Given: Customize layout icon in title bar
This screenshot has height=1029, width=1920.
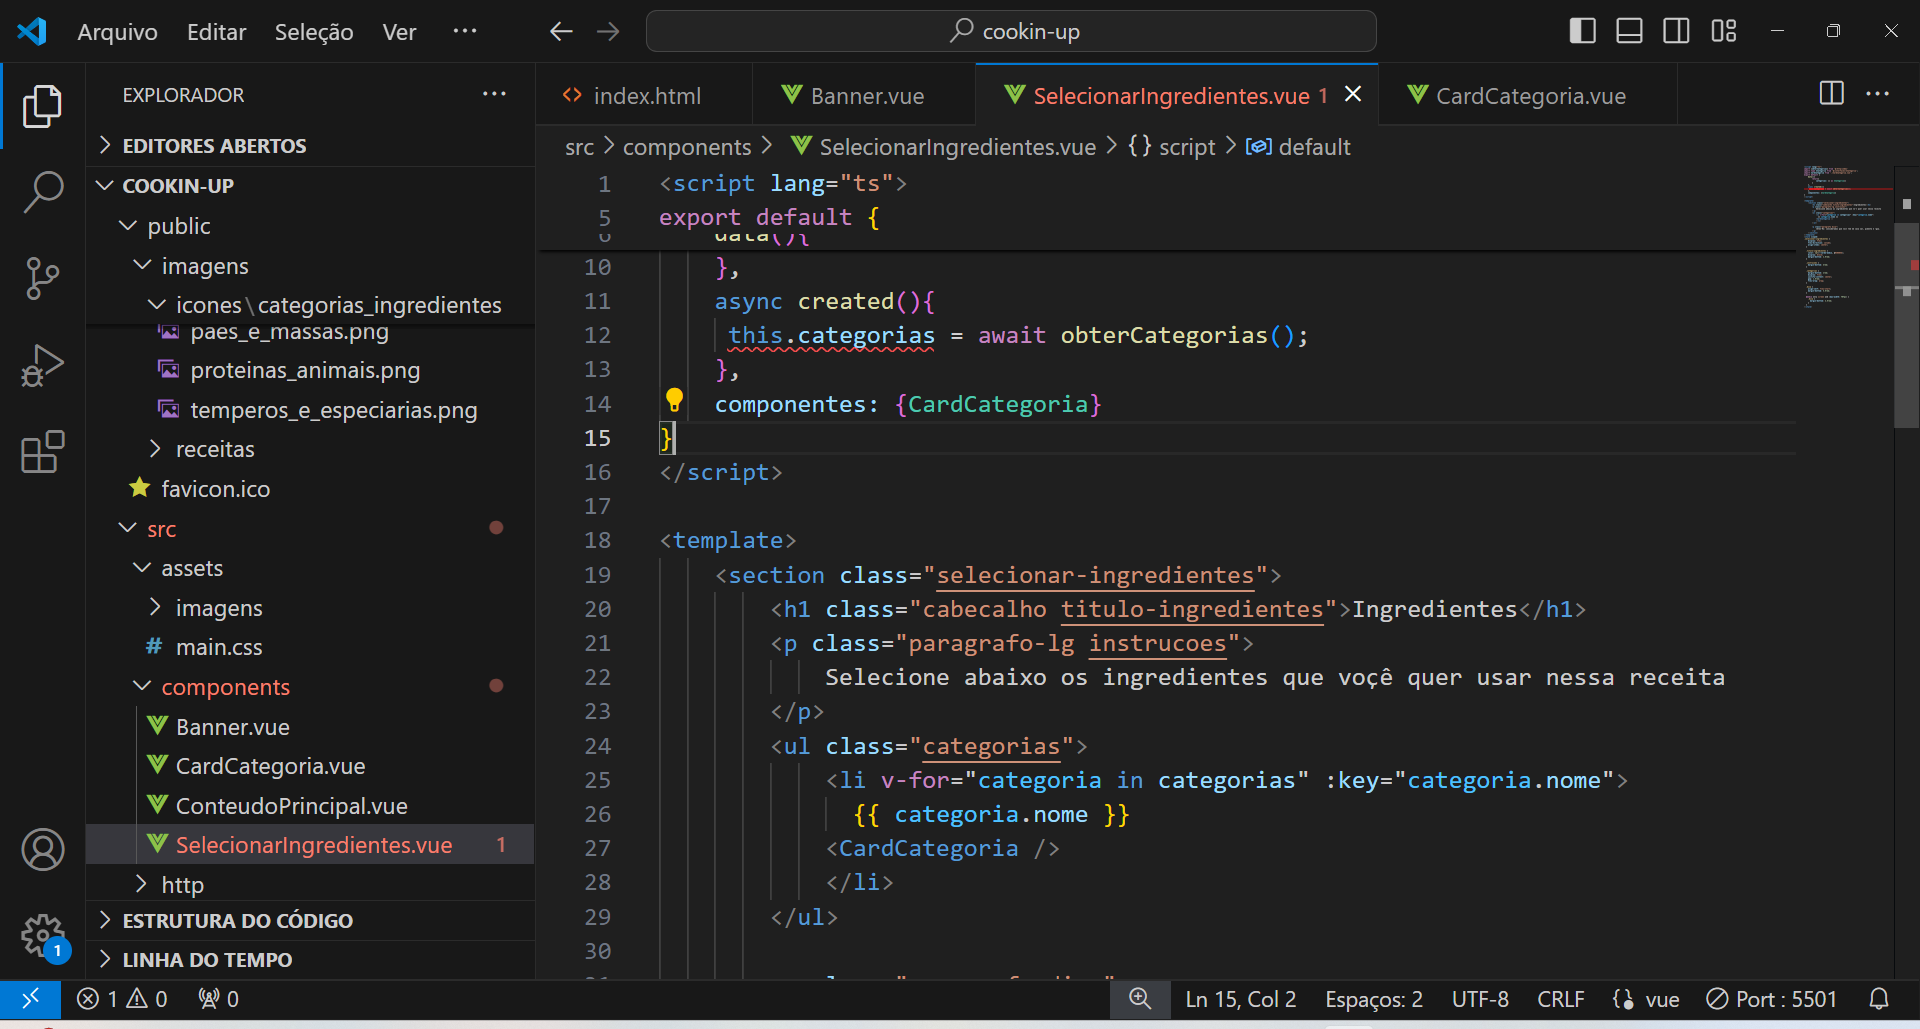Looking at the screenshot, I should (x=1723, y=31).
